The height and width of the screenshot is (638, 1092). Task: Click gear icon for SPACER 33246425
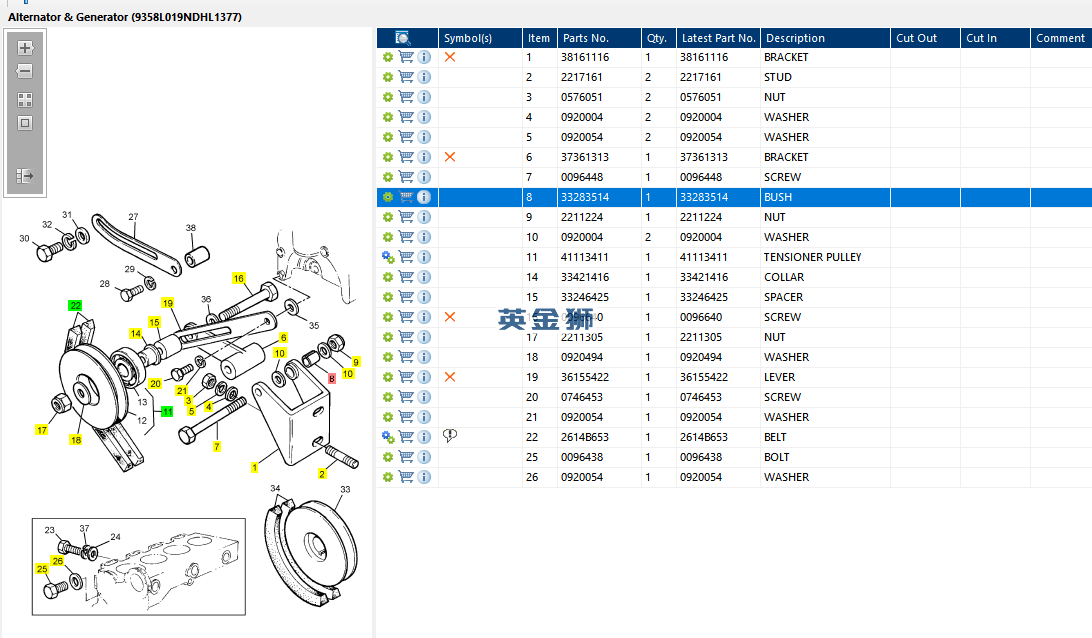coord(388,297)
